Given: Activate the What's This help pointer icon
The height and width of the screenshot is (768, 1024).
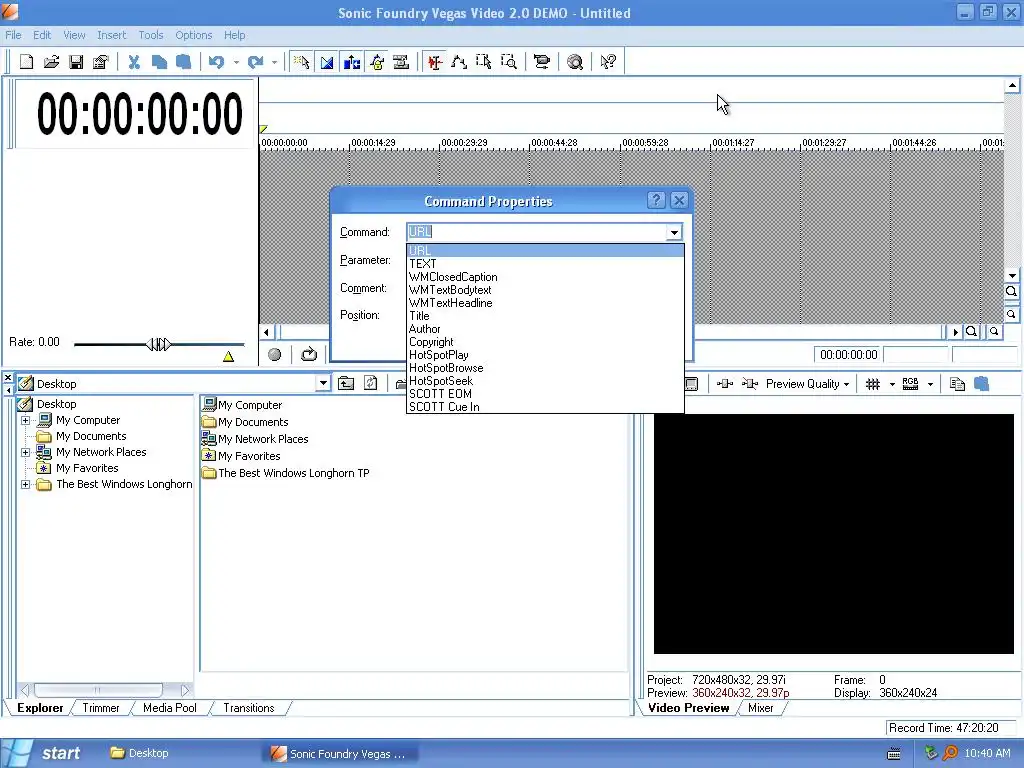Looking at the screenshot, I should [x=608, y=62].
